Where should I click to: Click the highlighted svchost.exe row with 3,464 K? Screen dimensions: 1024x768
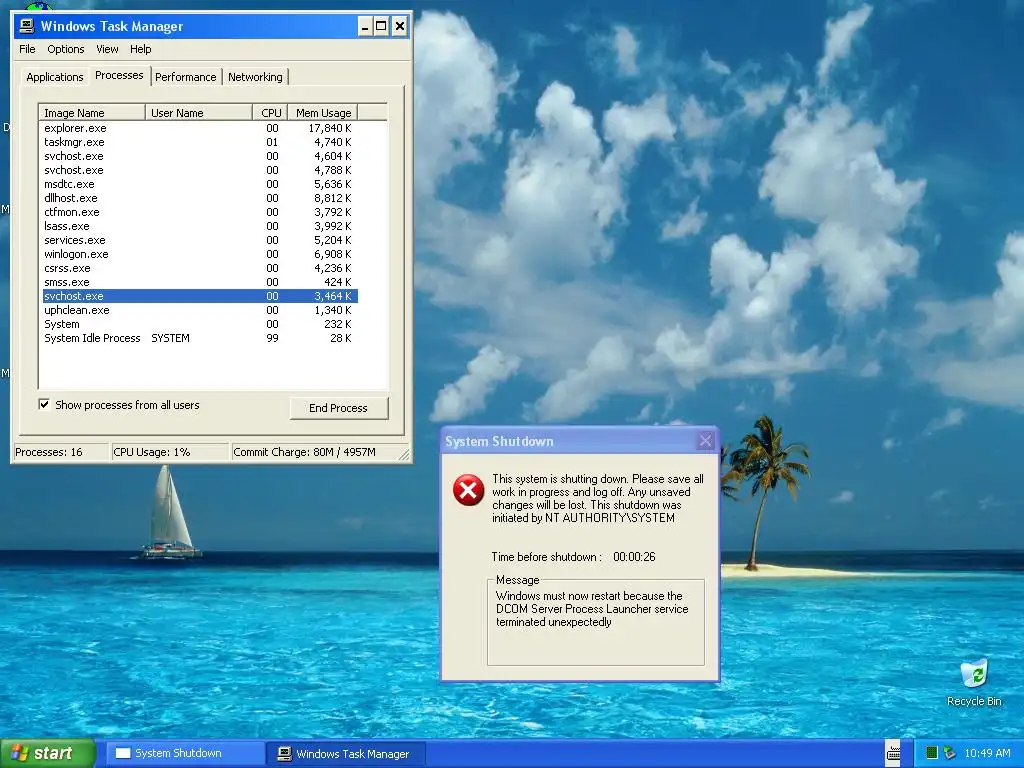(199, 296)
